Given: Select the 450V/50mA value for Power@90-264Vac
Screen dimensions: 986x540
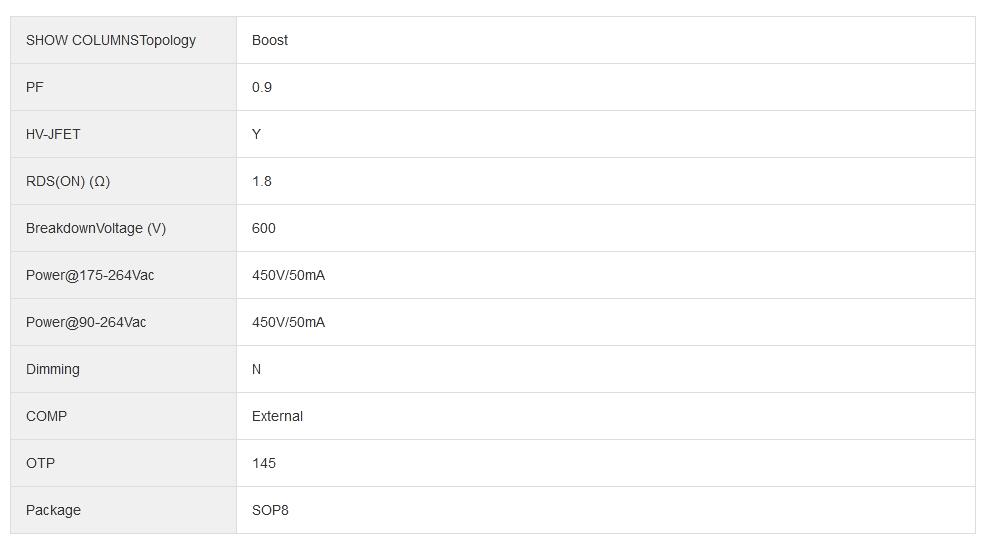Looking at the screenshot, I should (x=288, y=322).
